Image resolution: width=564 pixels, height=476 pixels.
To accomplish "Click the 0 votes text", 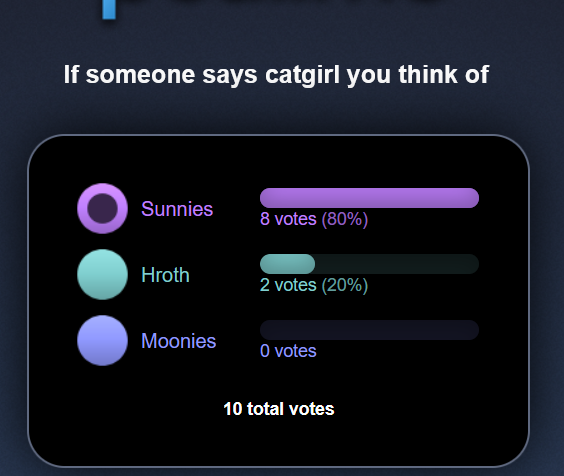I will click(x=288, y=351).
